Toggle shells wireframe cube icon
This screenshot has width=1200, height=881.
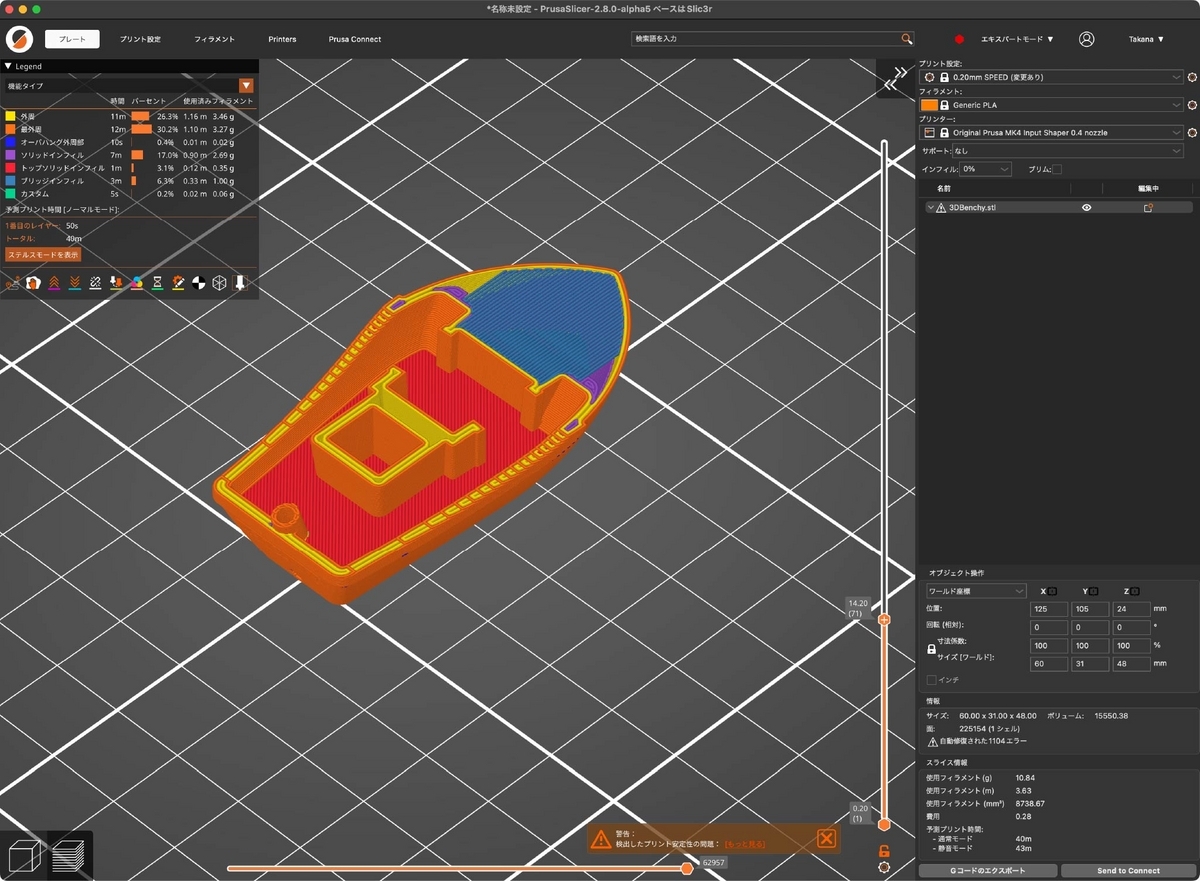[x=219, y=283]
